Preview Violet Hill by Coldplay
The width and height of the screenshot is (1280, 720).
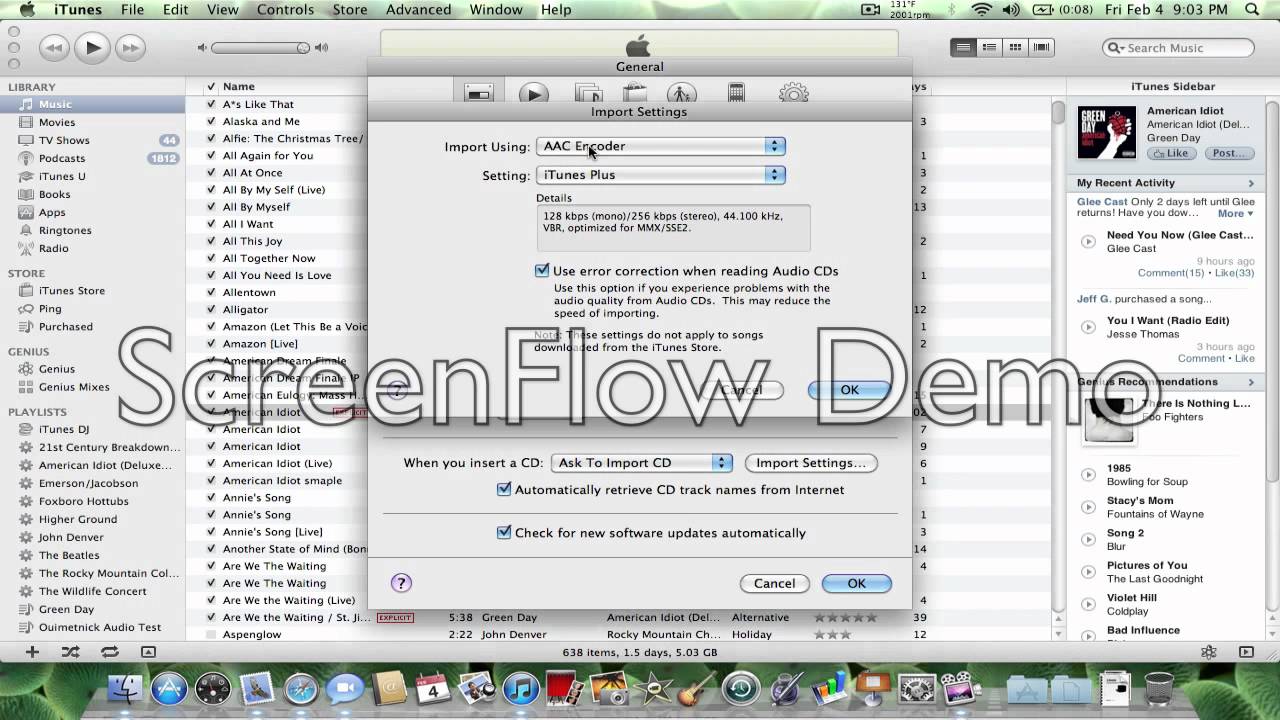coord(1088,604)
